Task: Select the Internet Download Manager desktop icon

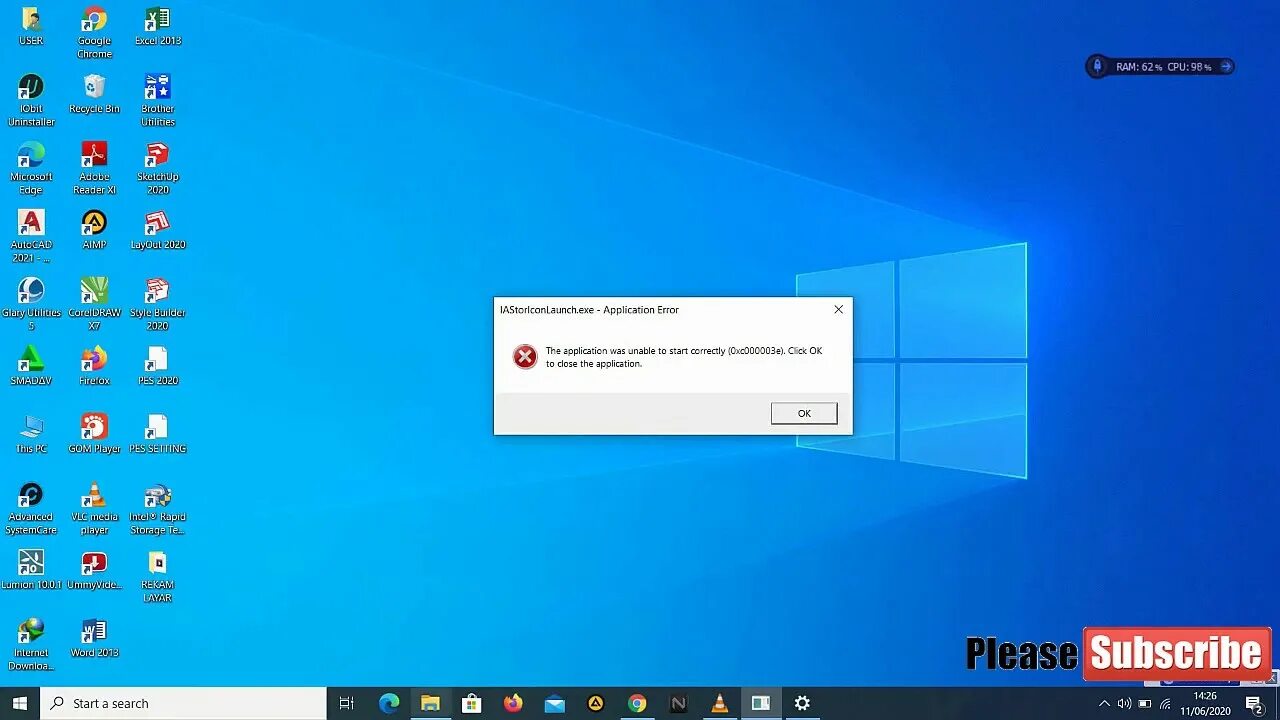Action: 31,645
